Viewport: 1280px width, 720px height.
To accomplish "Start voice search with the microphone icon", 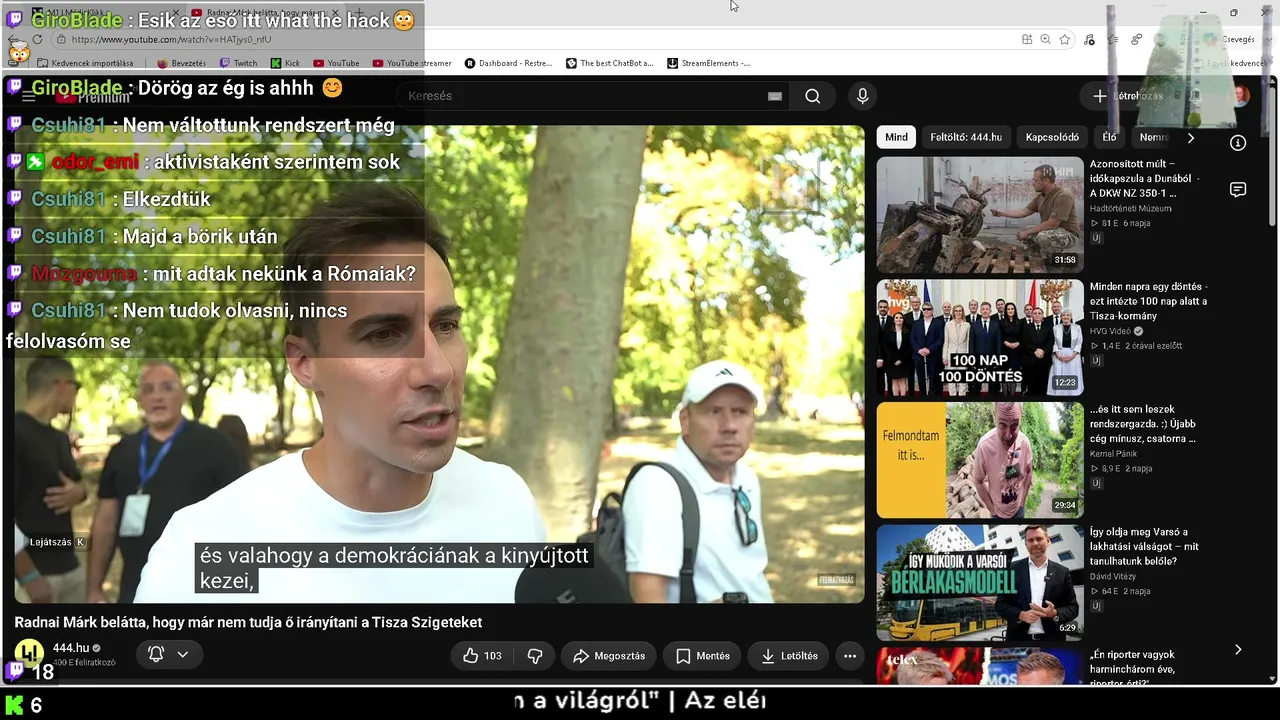I will click(862, 96).
